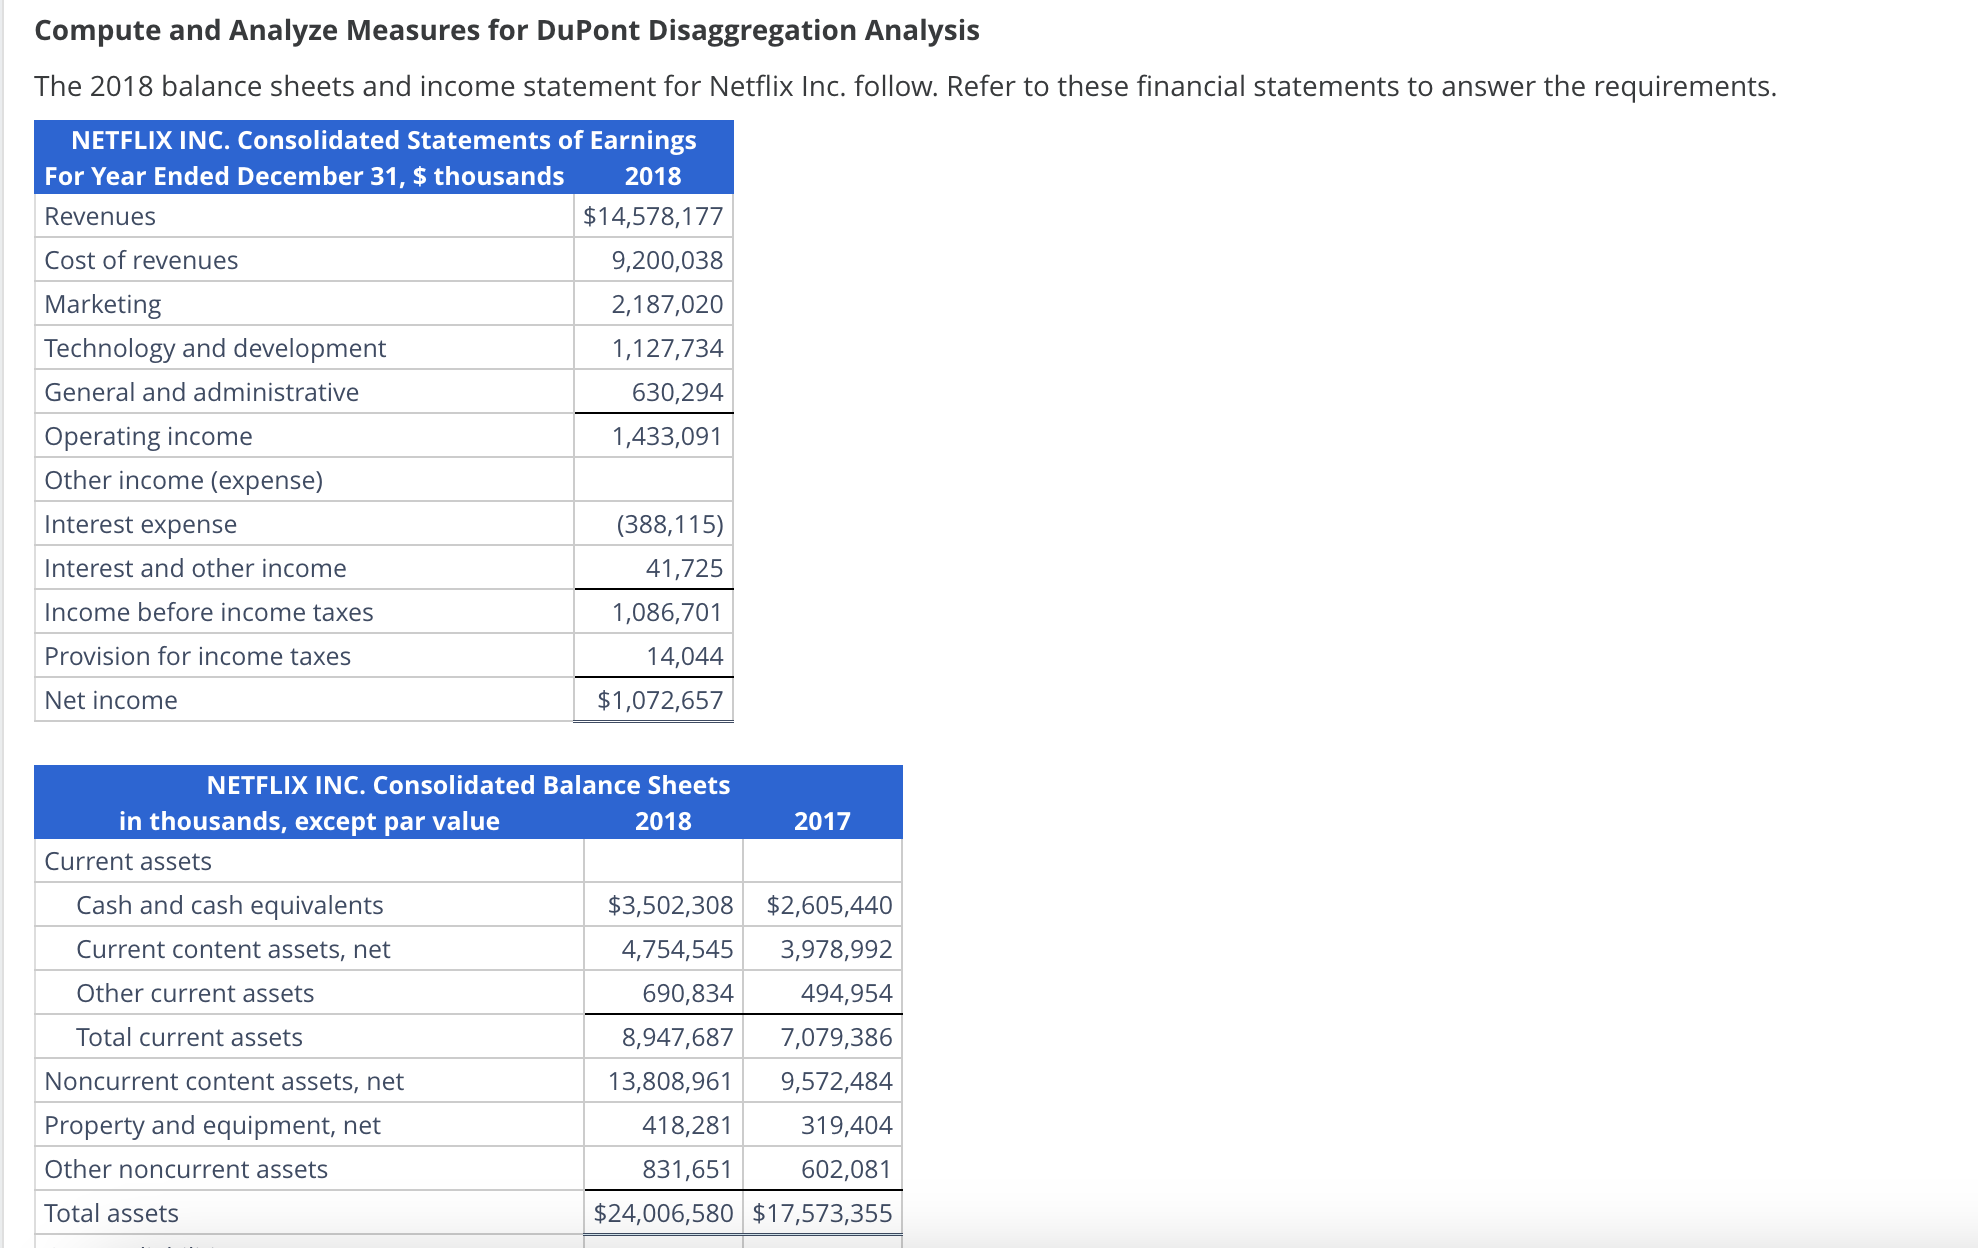Viewport: 1978px width, 1248px height.
Task: Click the Revenues row label
Action: 100,216
